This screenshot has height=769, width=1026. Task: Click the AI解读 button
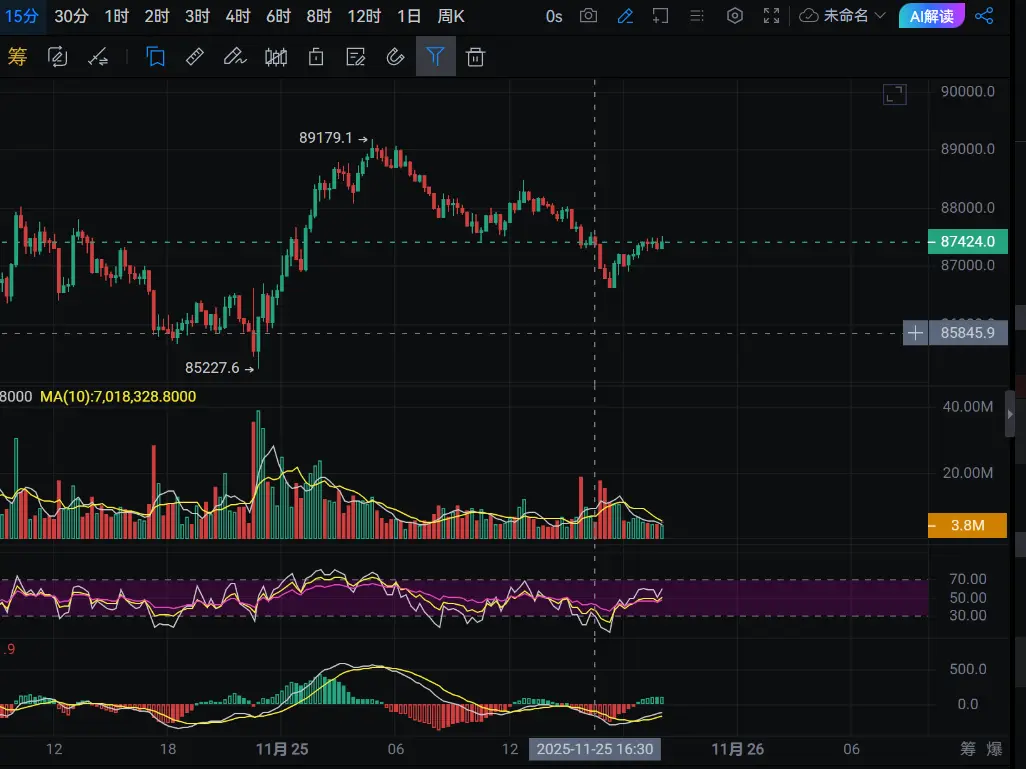click(932, 16)
